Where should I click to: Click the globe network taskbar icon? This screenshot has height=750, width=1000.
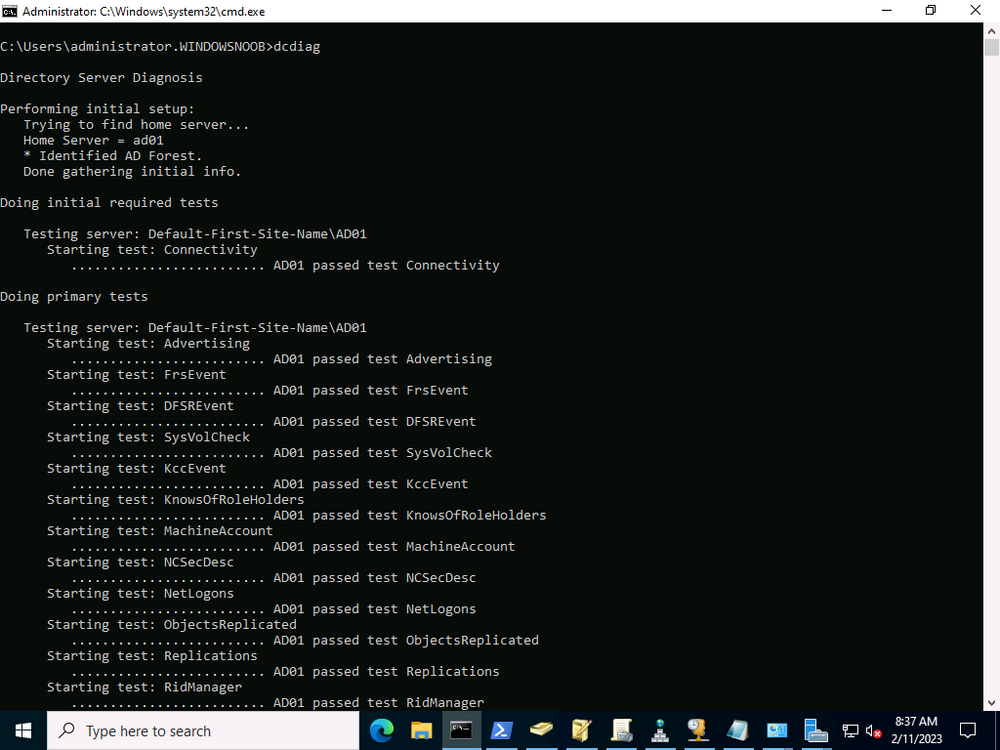(x=660, y=730)
